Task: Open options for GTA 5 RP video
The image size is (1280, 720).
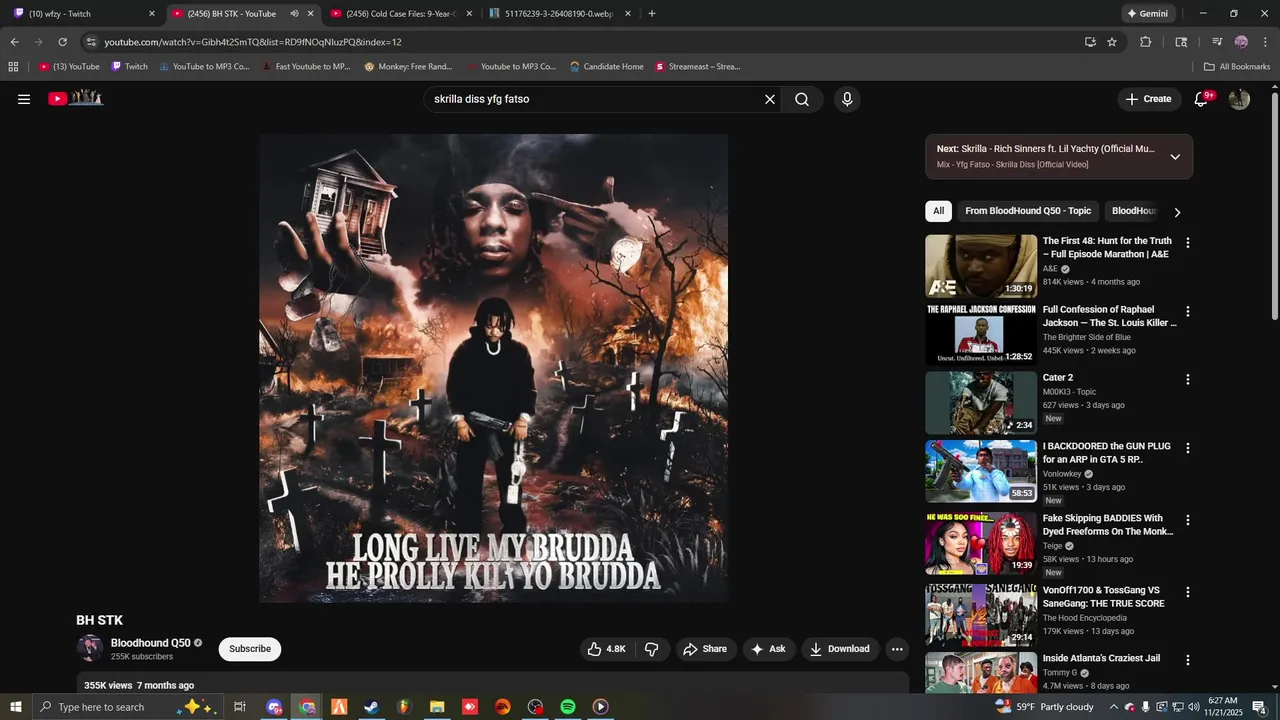Action: click(x=1188, y=448)
